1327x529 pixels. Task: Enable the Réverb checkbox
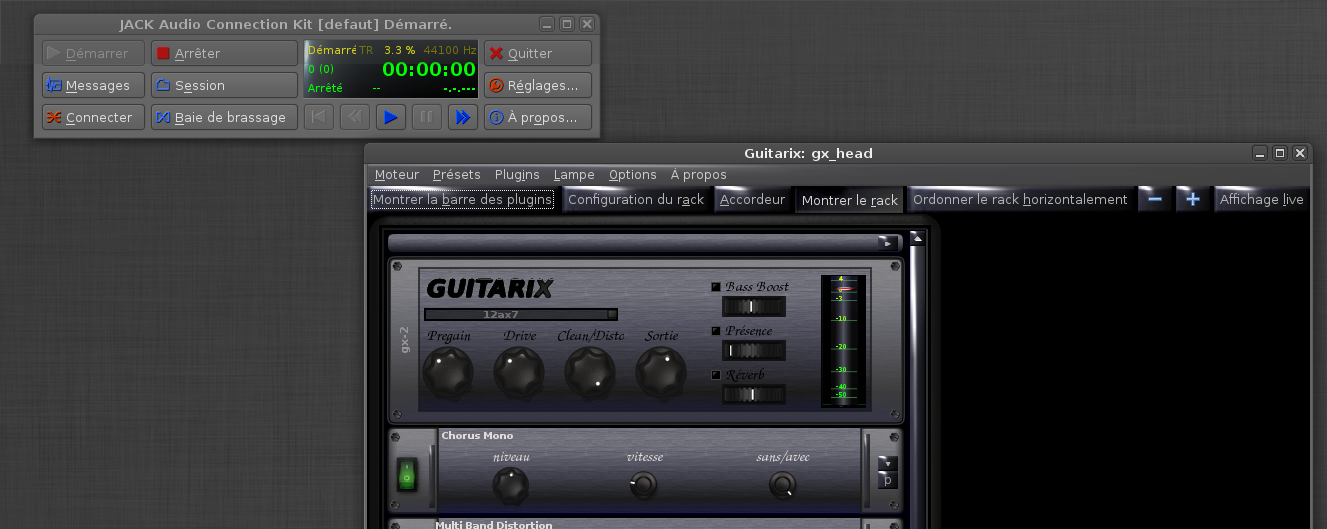click(x=716, y=375)
